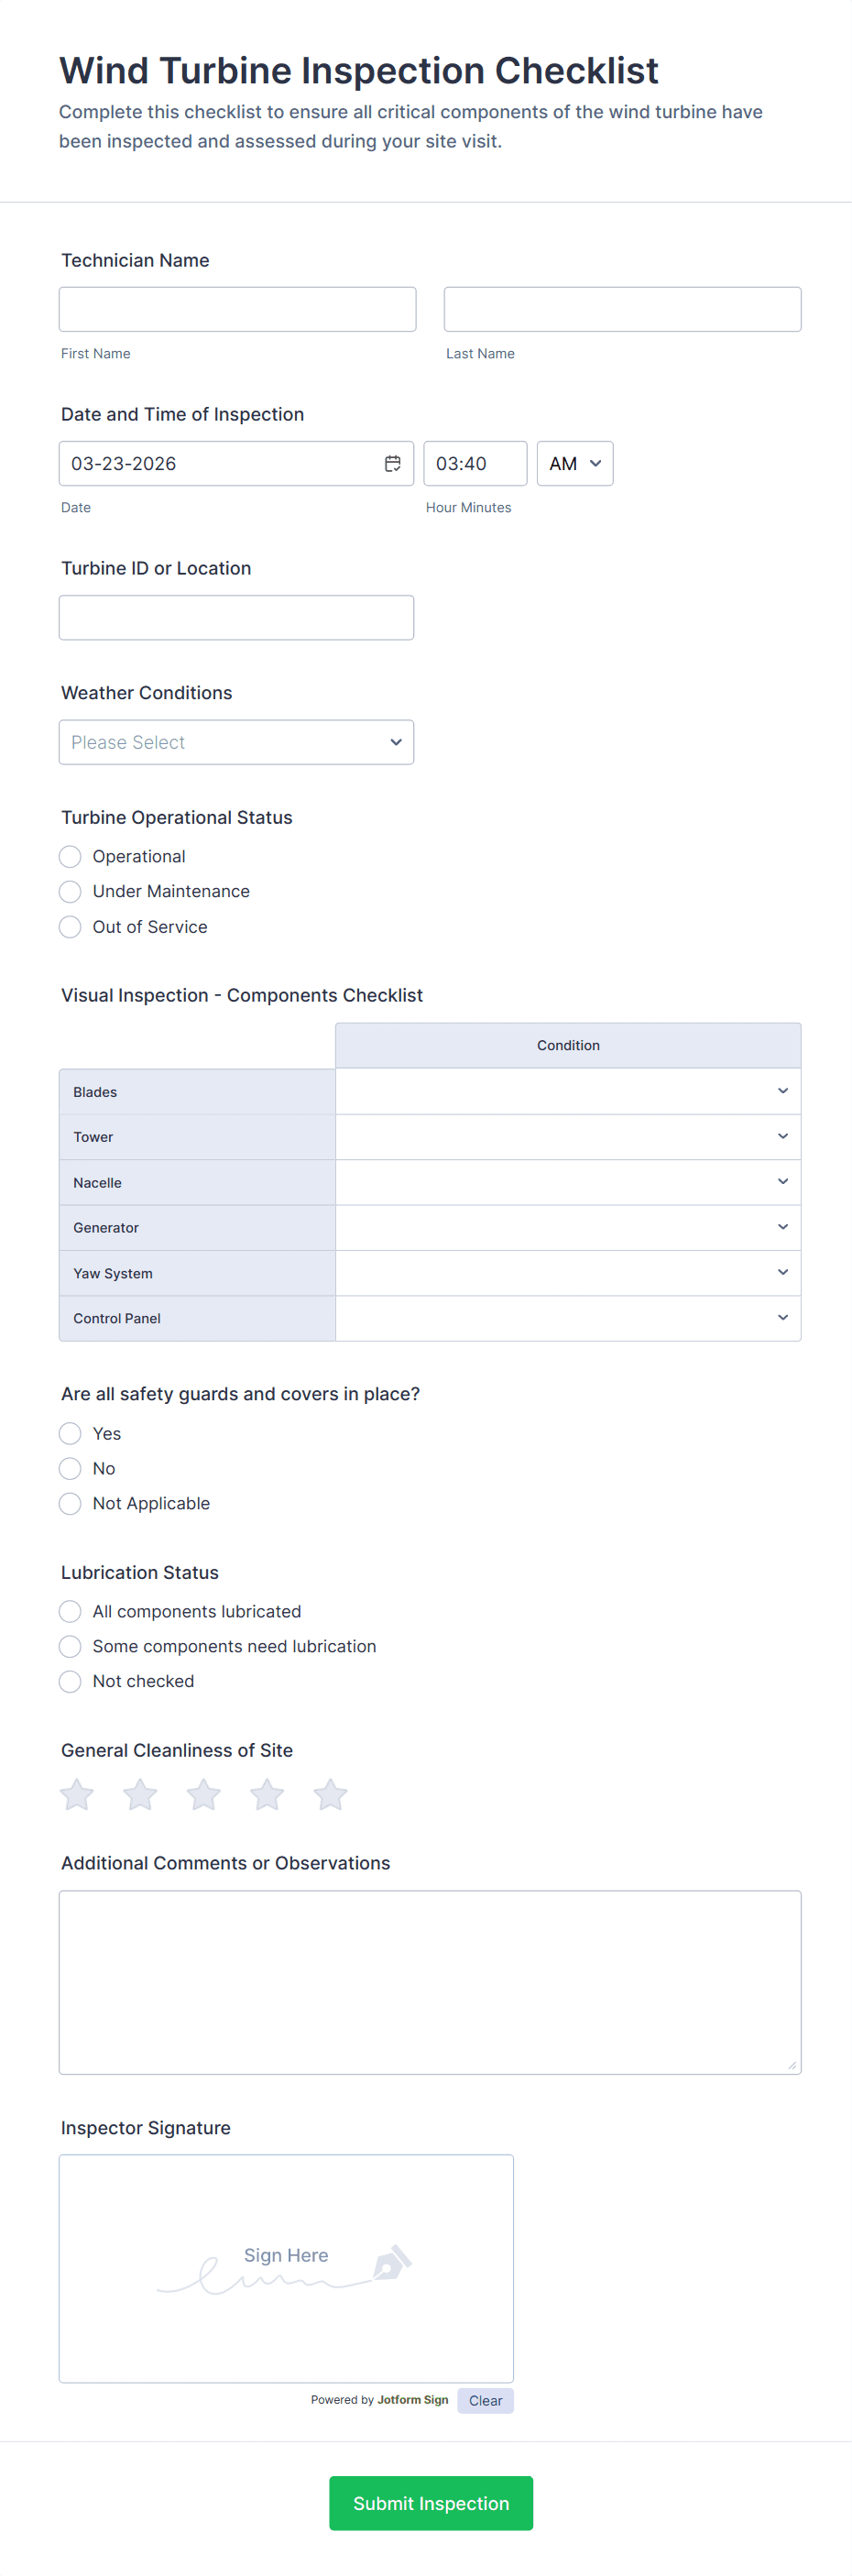852x2576 pixels.
Task: Open the date picker calendar icon
Action: point(393,463)
